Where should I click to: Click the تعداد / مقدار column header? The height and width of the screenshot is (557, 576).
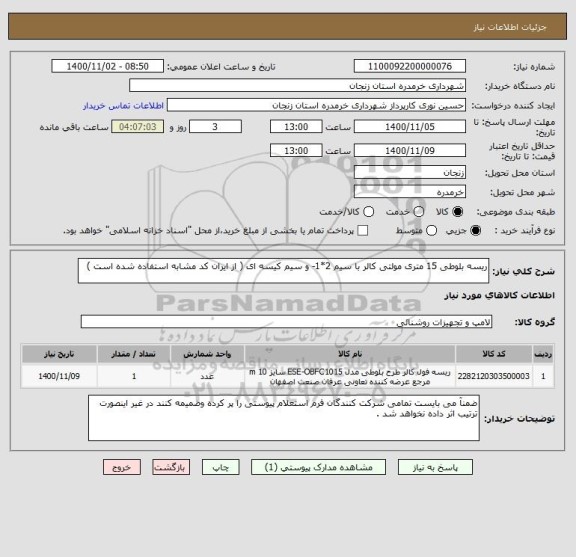point(134,354)
